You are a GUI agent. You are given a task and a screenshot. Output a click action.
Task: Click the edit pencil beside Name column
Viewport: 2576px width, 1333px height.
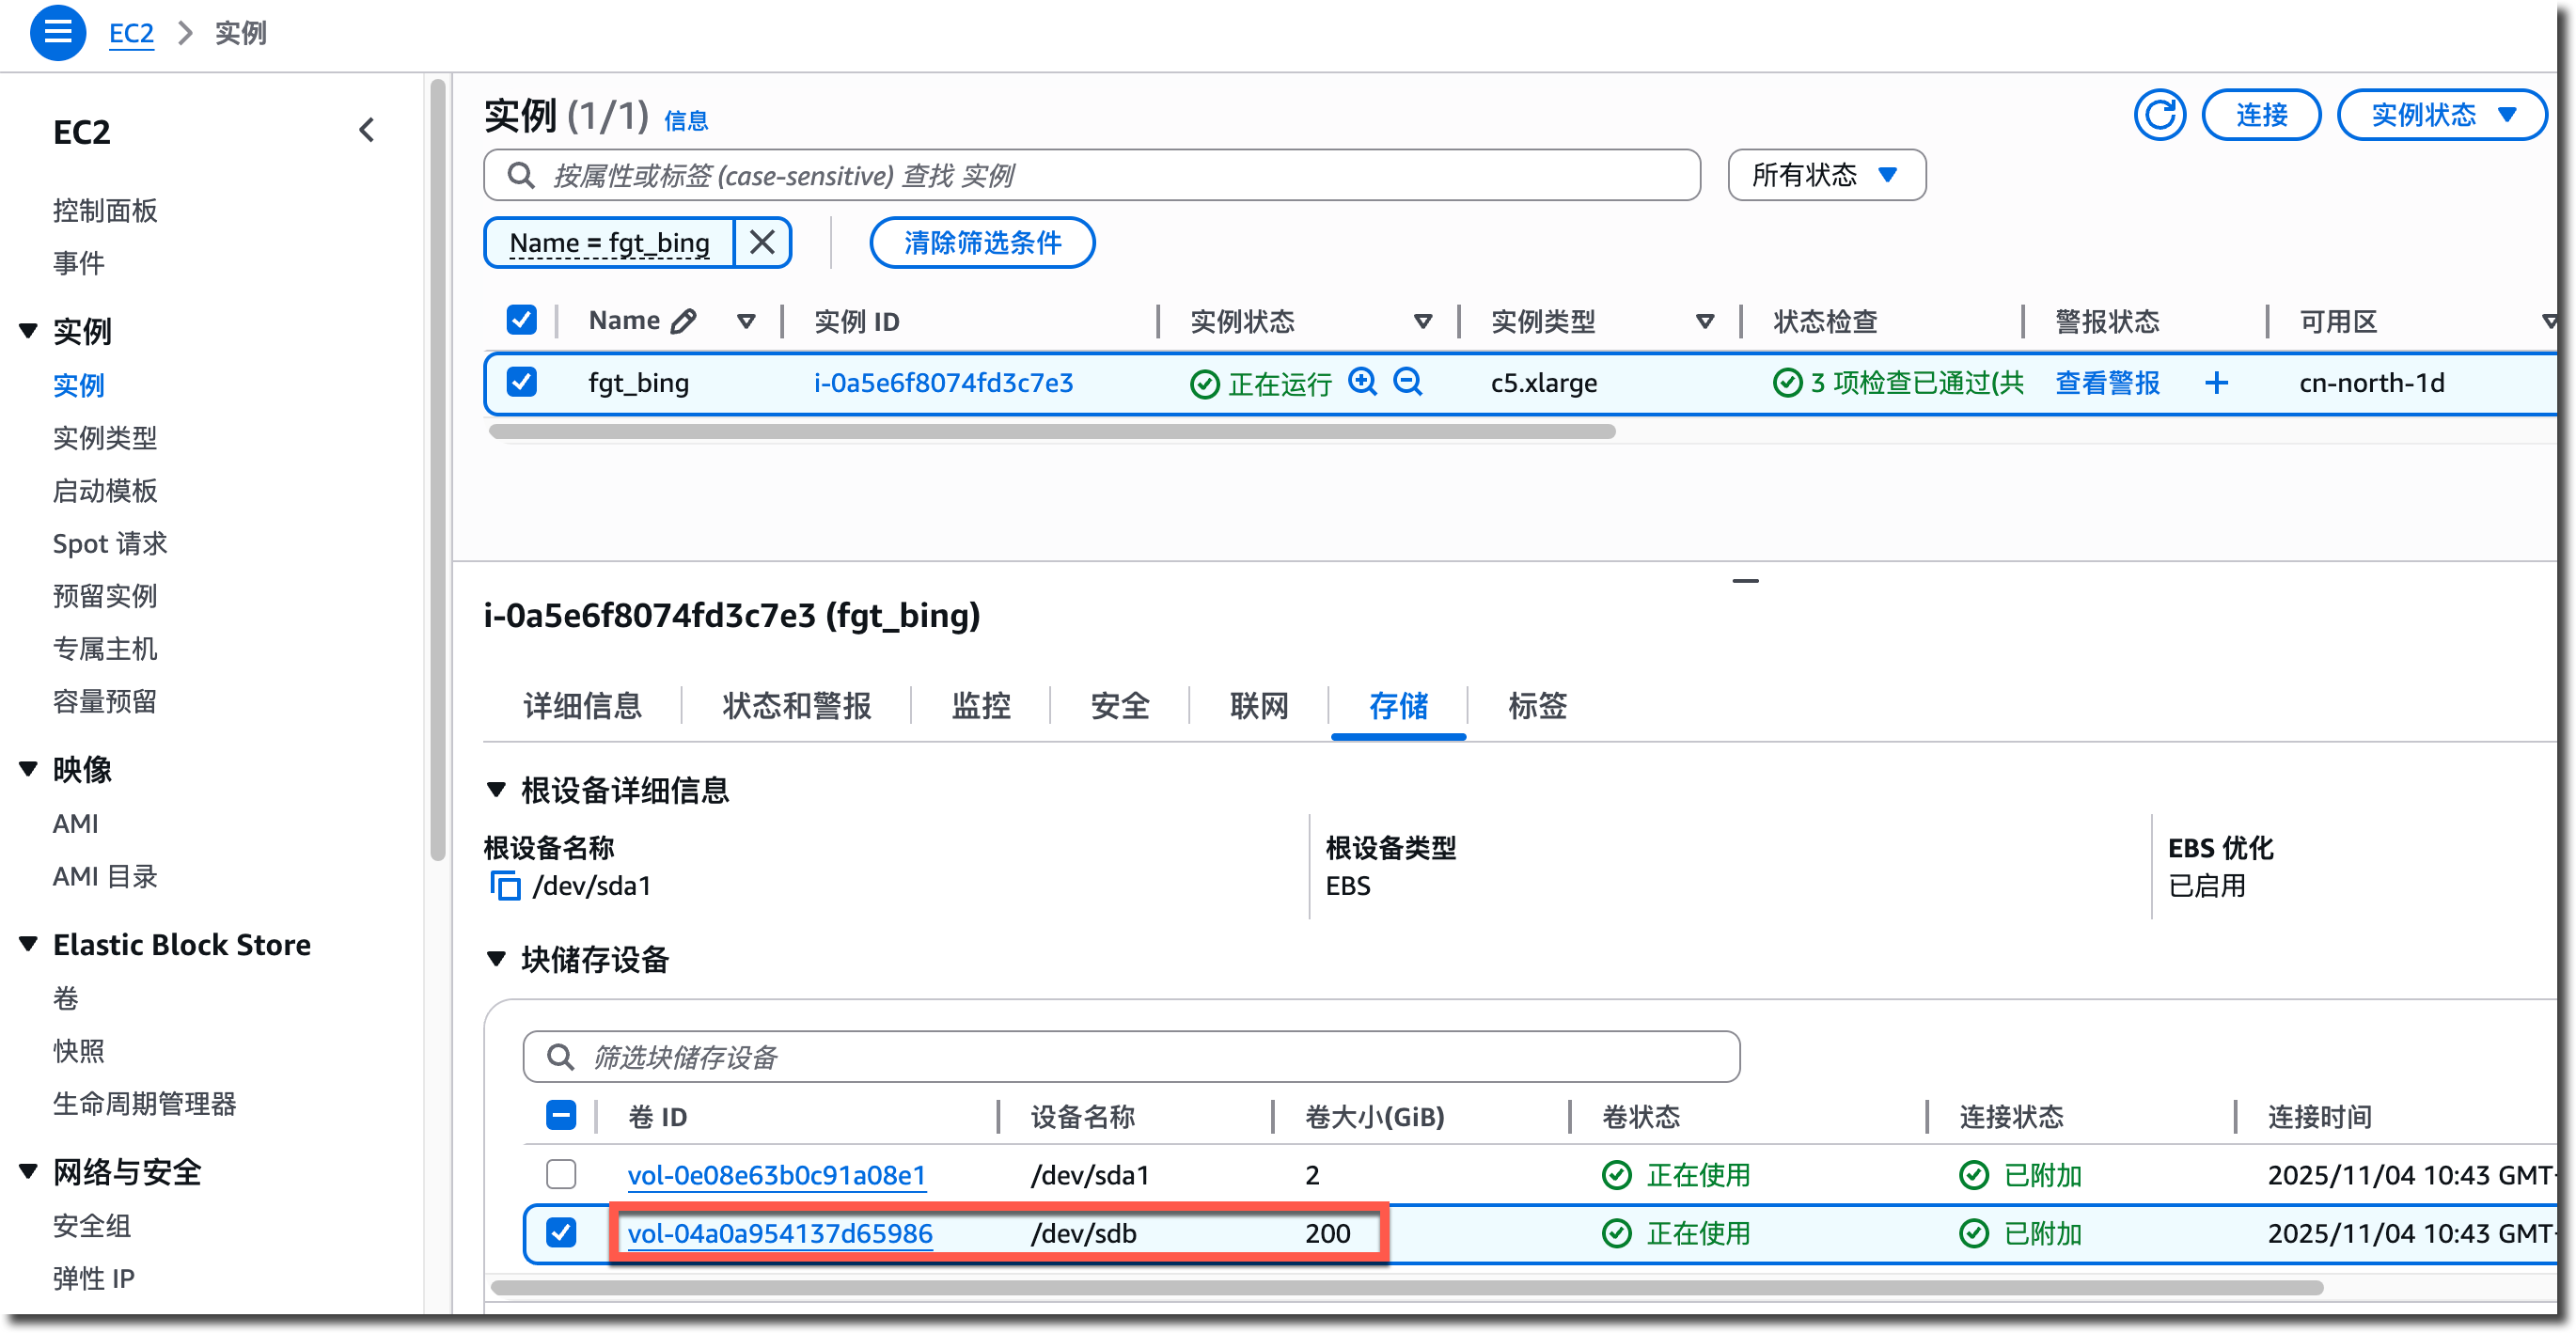point(684,321)
